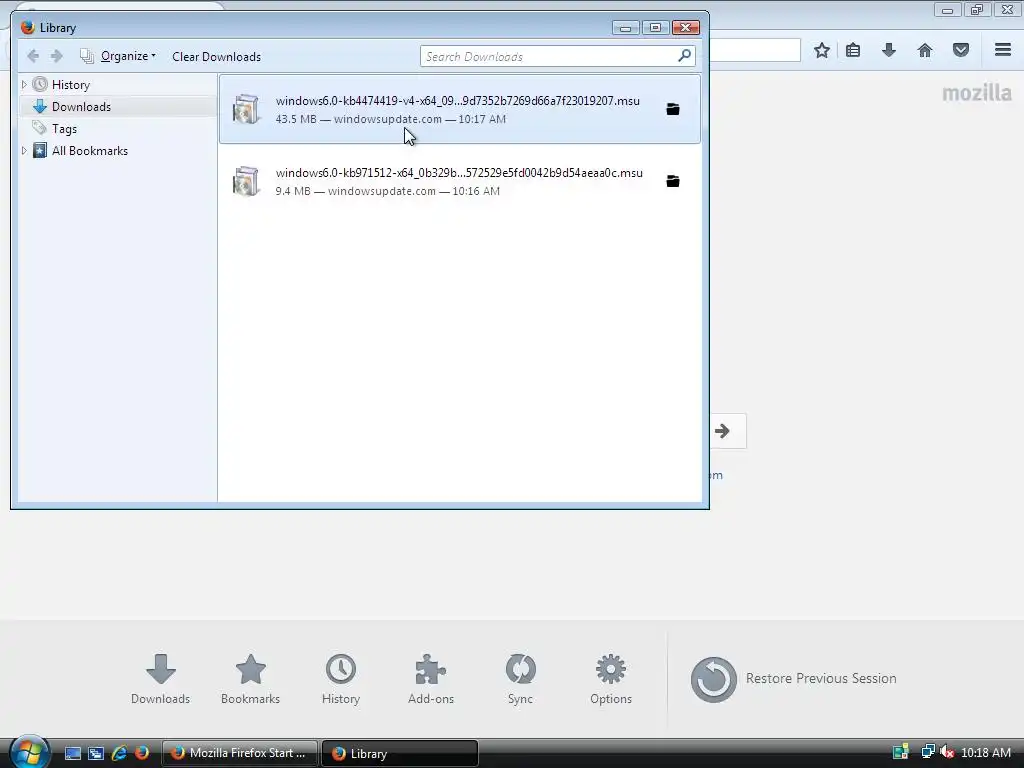Launch Internet Explorer from quick launch

(x=119, y=753)
